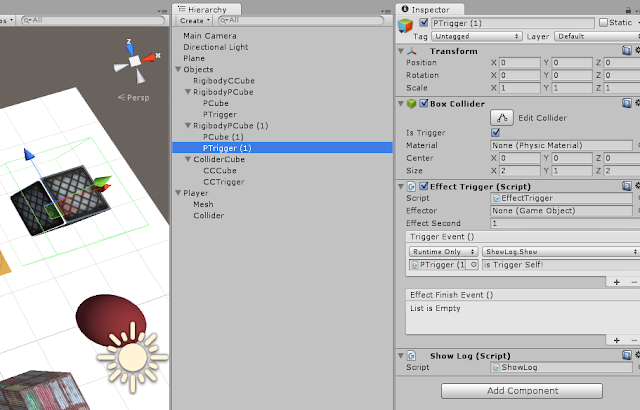Click the Transform component help icon
The width and height of the screenshot is (640, 410).
point(627,51)
